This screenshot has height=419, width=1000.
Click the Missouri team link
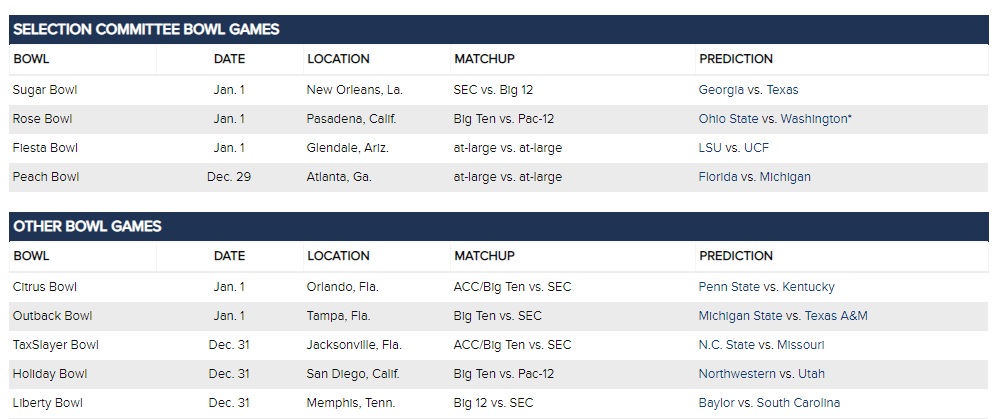(x=800, y=345)
